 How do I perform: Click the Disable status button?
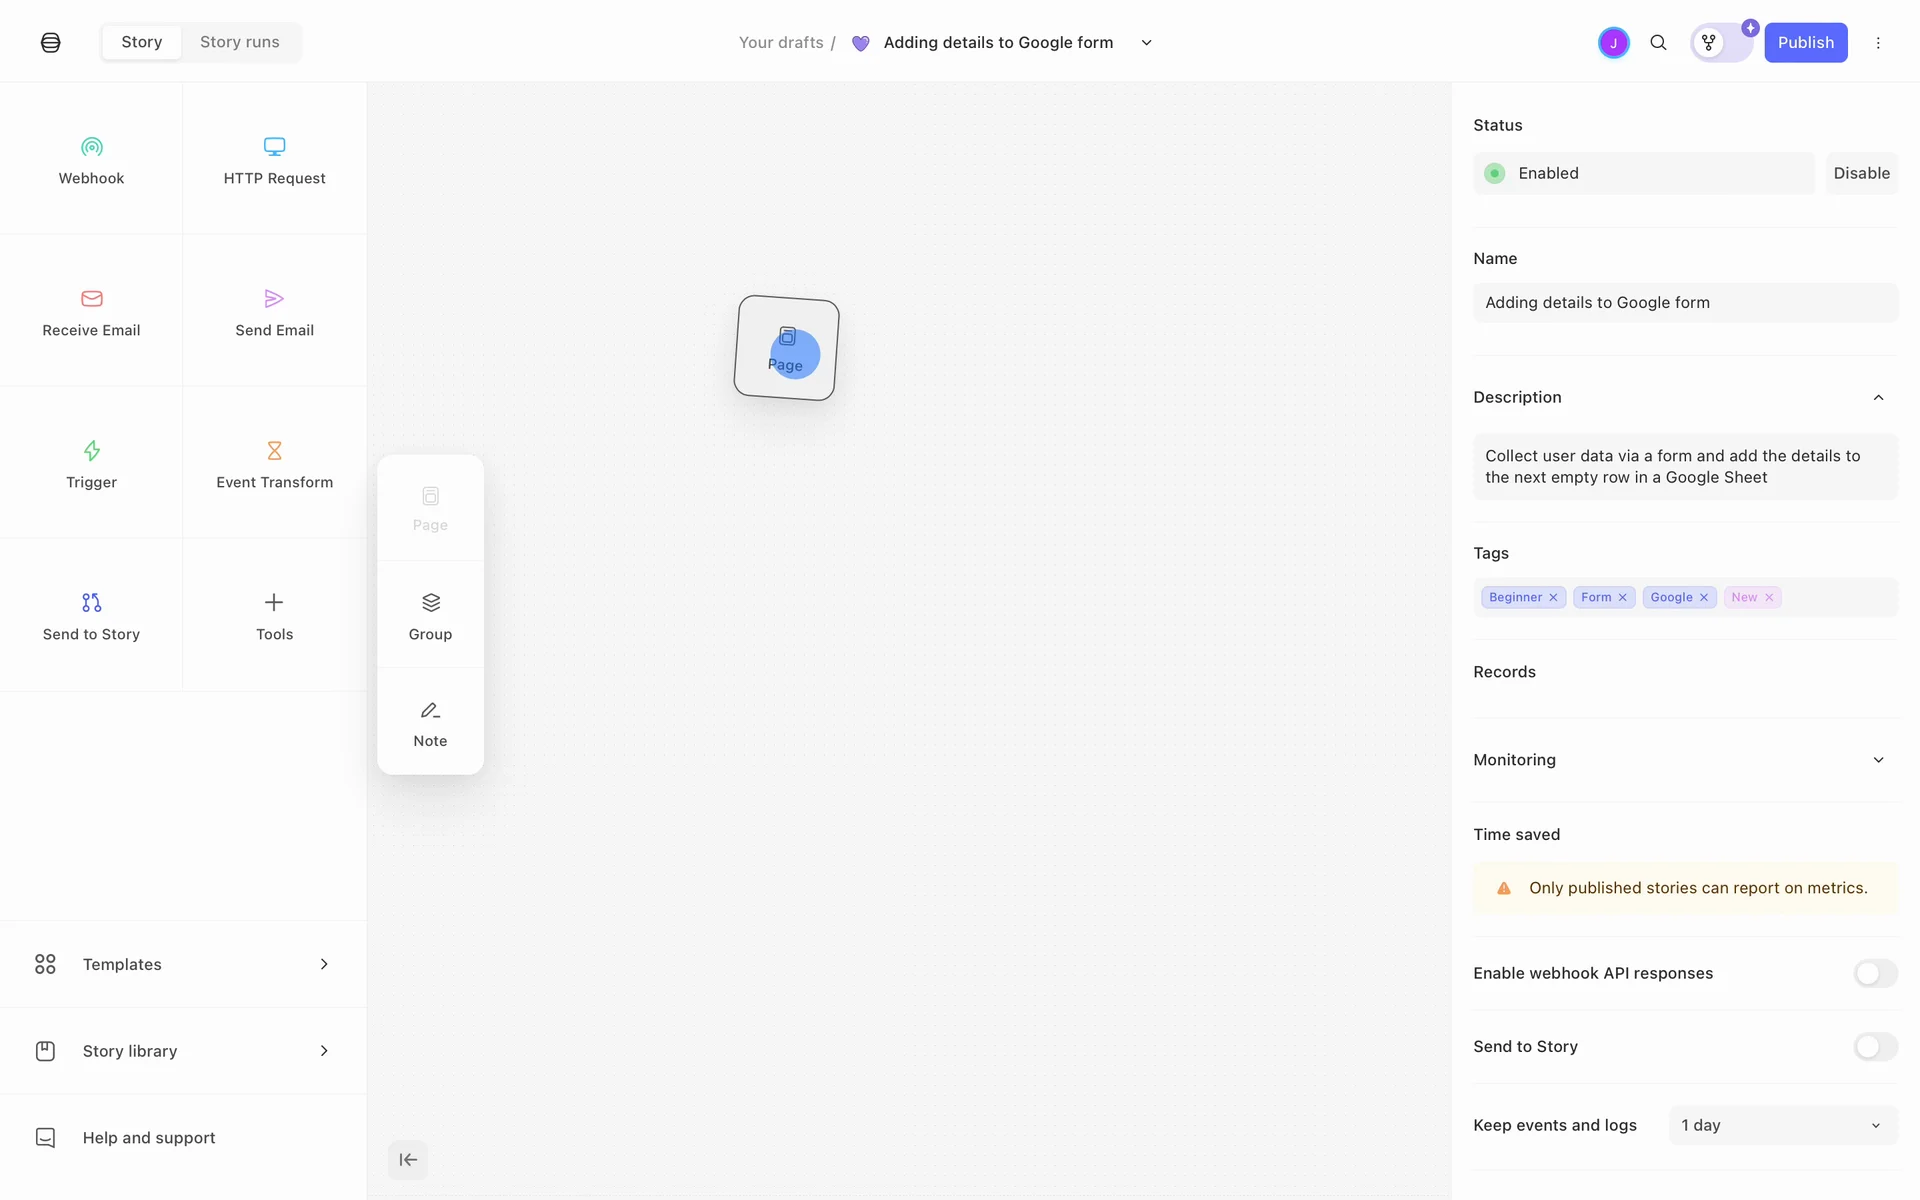(1861, 173)
